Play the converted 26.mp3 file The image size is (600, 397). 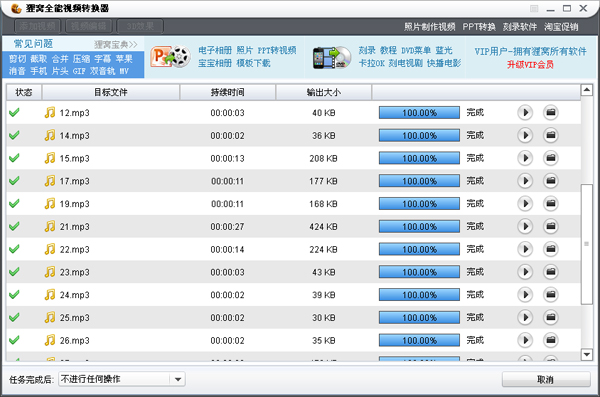pyautogui.click(x=525, y=340)
